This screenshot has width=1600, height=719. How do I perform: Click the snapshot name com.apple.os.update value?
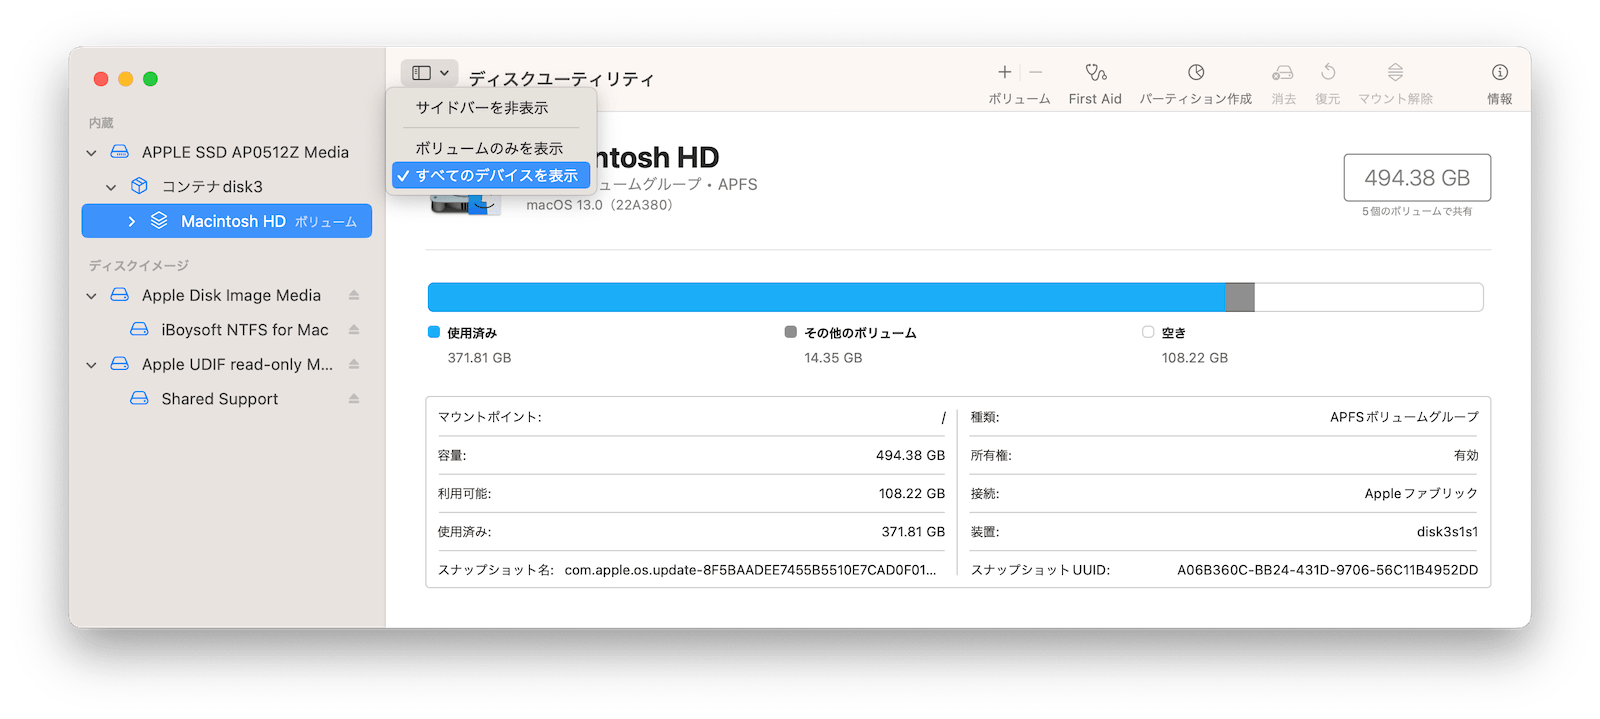[x=750, y=570]
